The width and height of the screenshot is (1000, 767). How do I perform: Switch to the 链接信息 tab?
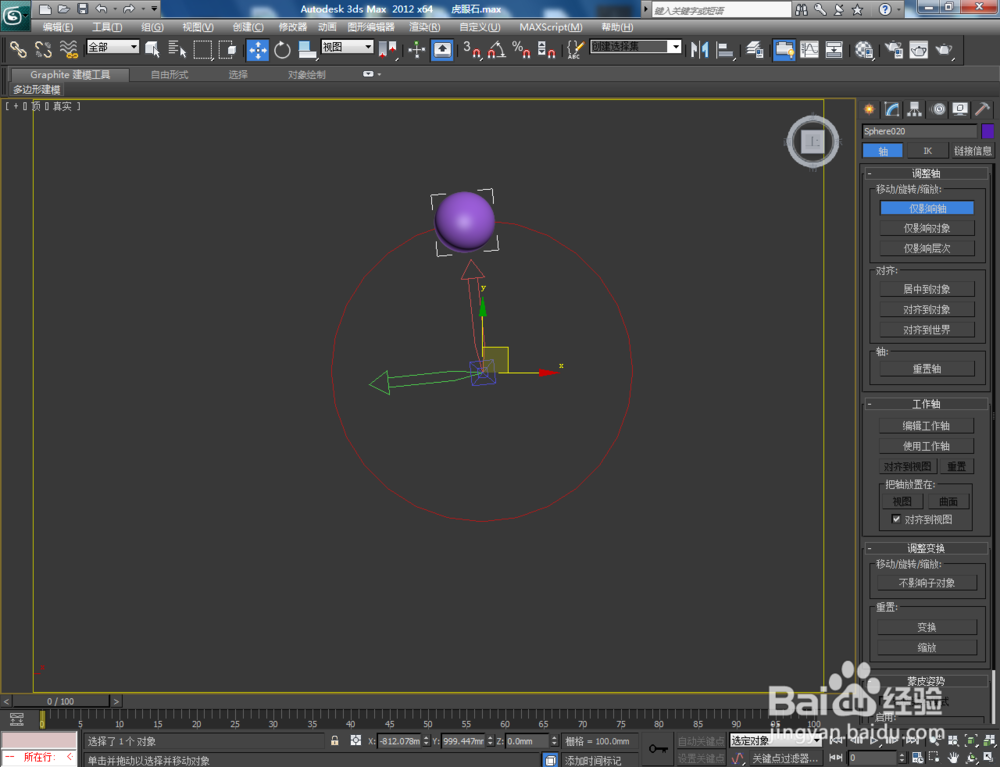[x=973, y=150]
